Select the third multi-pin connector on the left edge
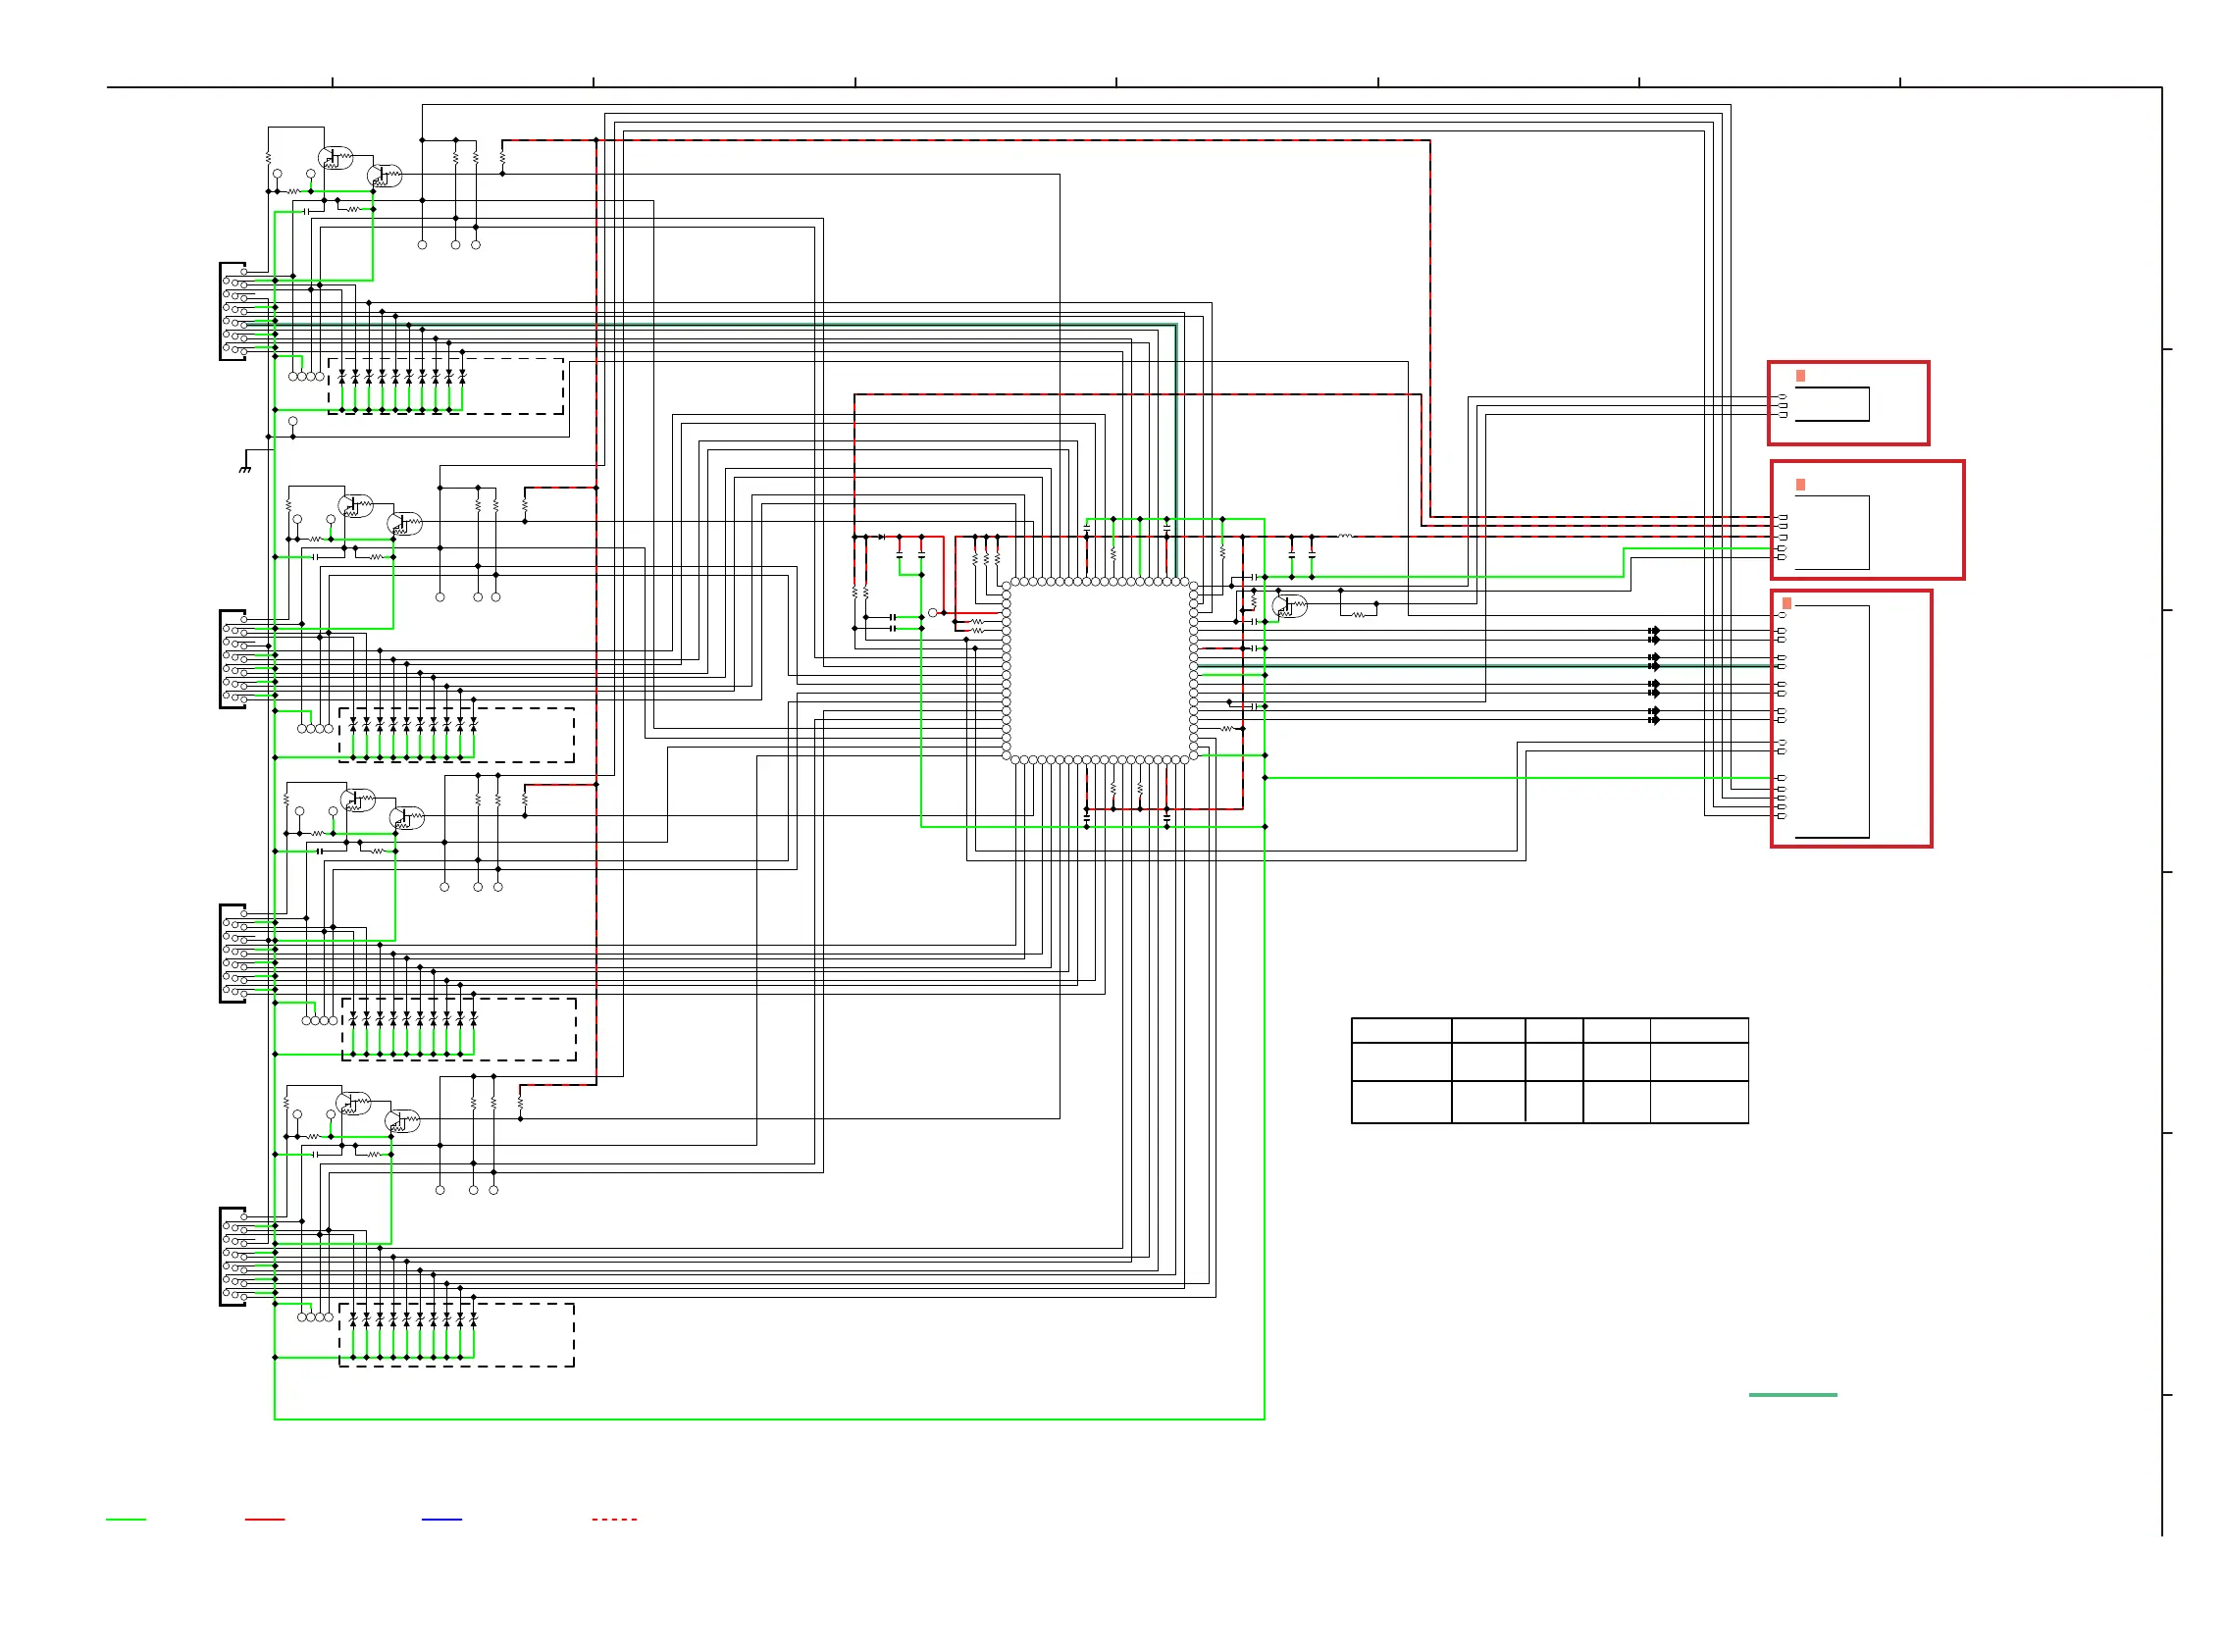 (x=233, y=953)
